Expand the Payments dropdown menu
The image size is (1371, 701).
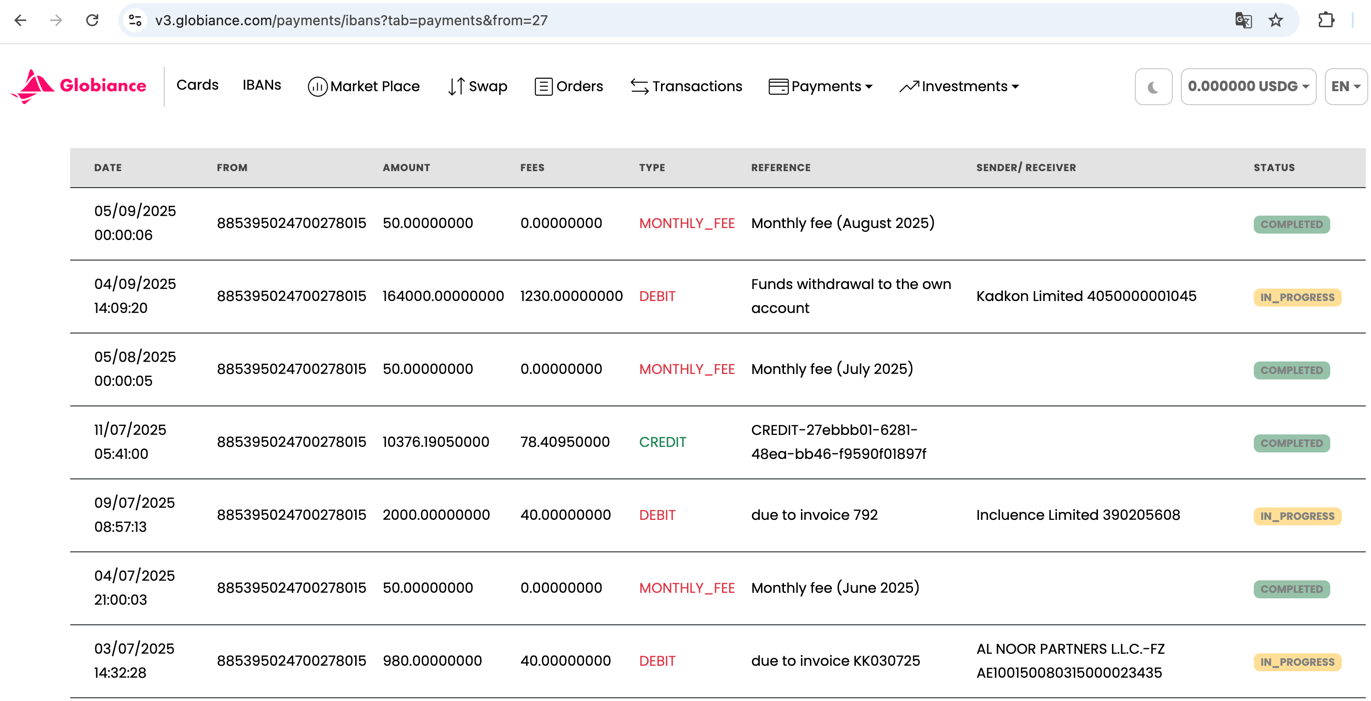(x=820, y=87)
